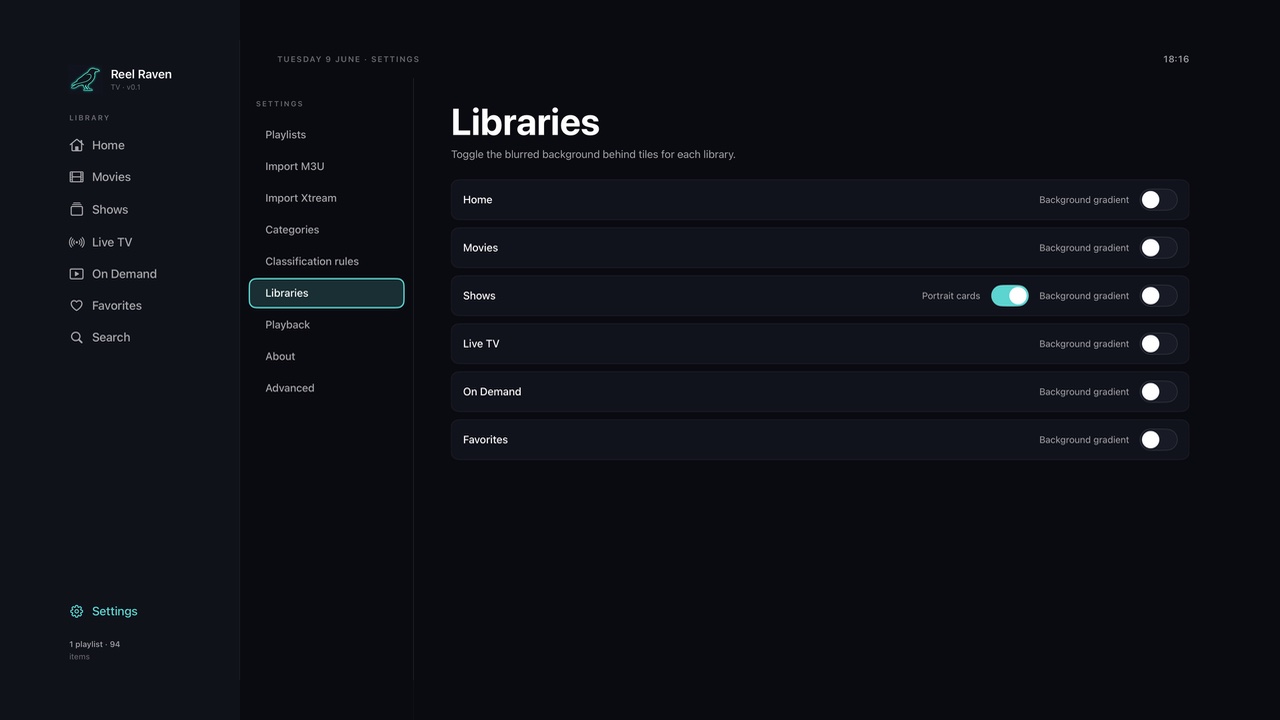The height and width of the screenshot is (720, 1280).
Task: Click the Settings gear icon
Action: 76,612
